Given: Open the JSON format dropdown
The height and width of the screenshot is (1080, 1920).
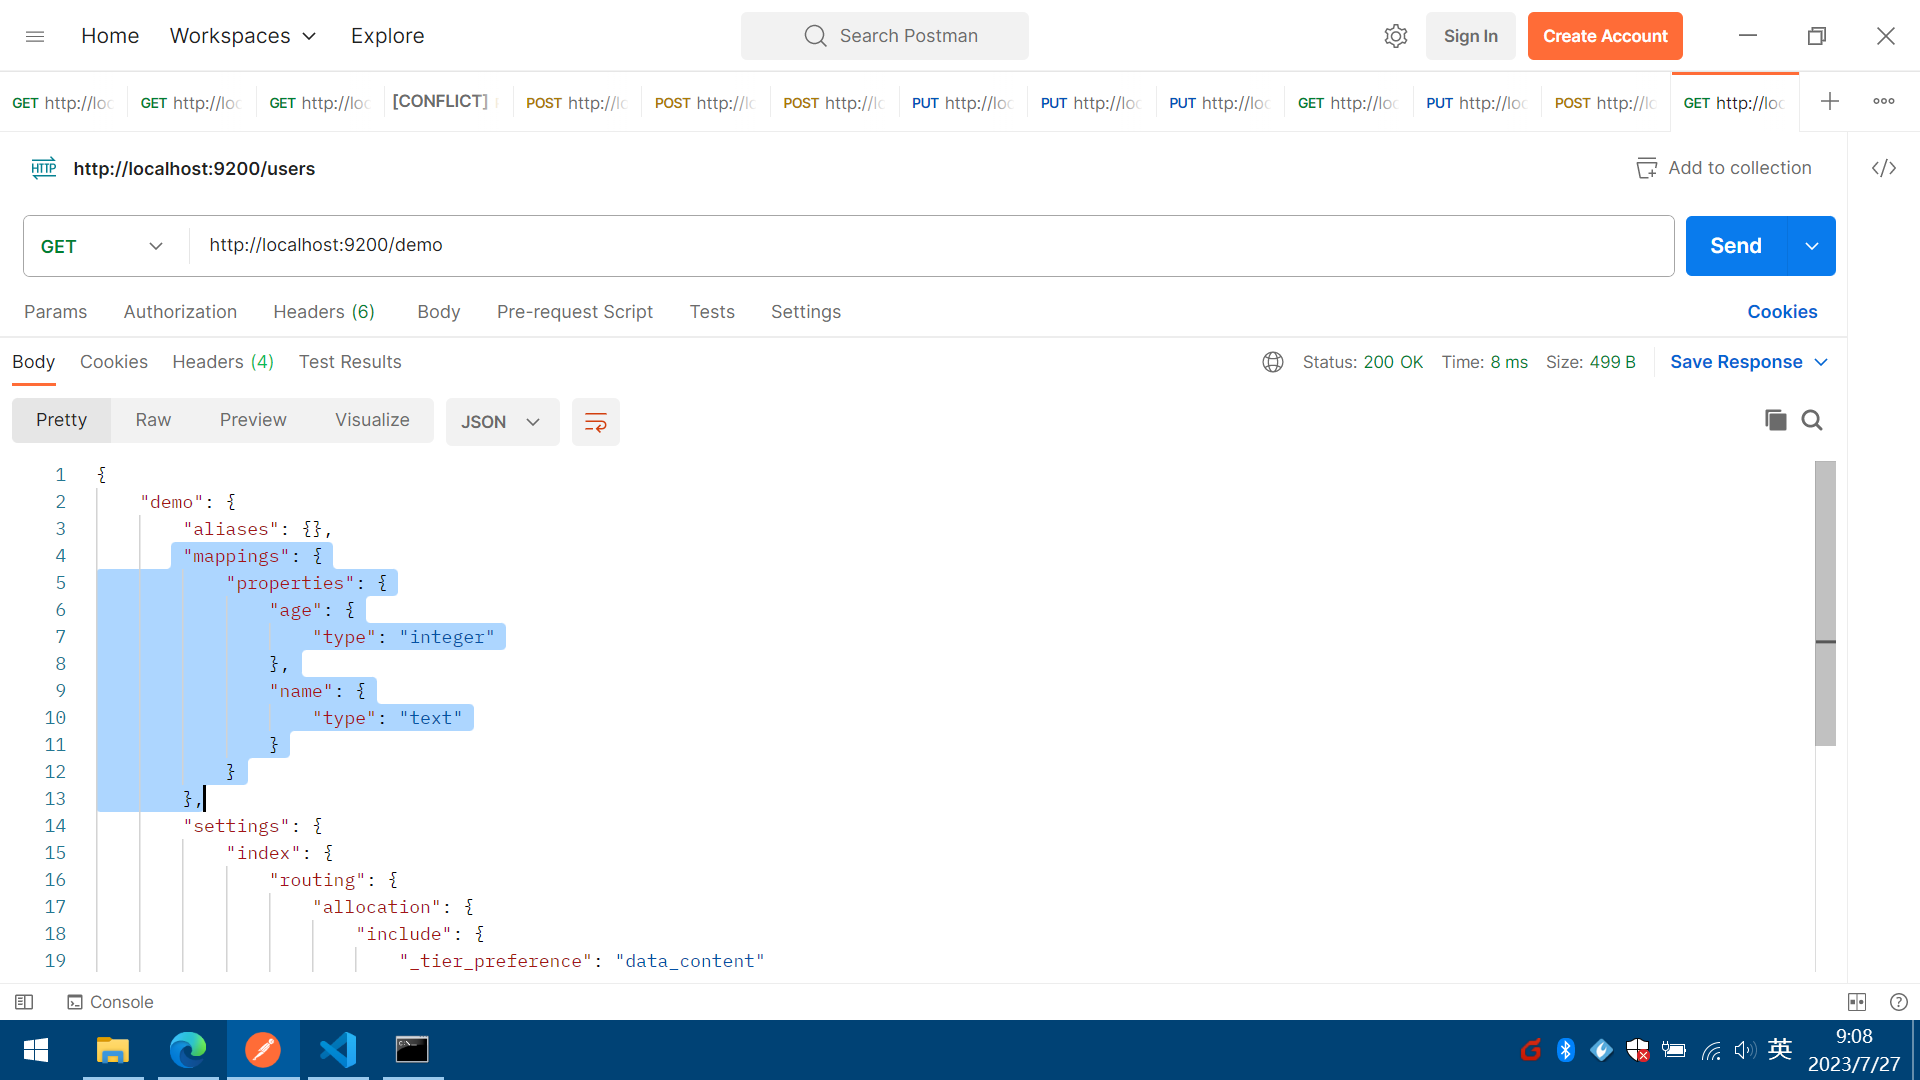Looking at the screenshot, I should (x=501, y=422).
